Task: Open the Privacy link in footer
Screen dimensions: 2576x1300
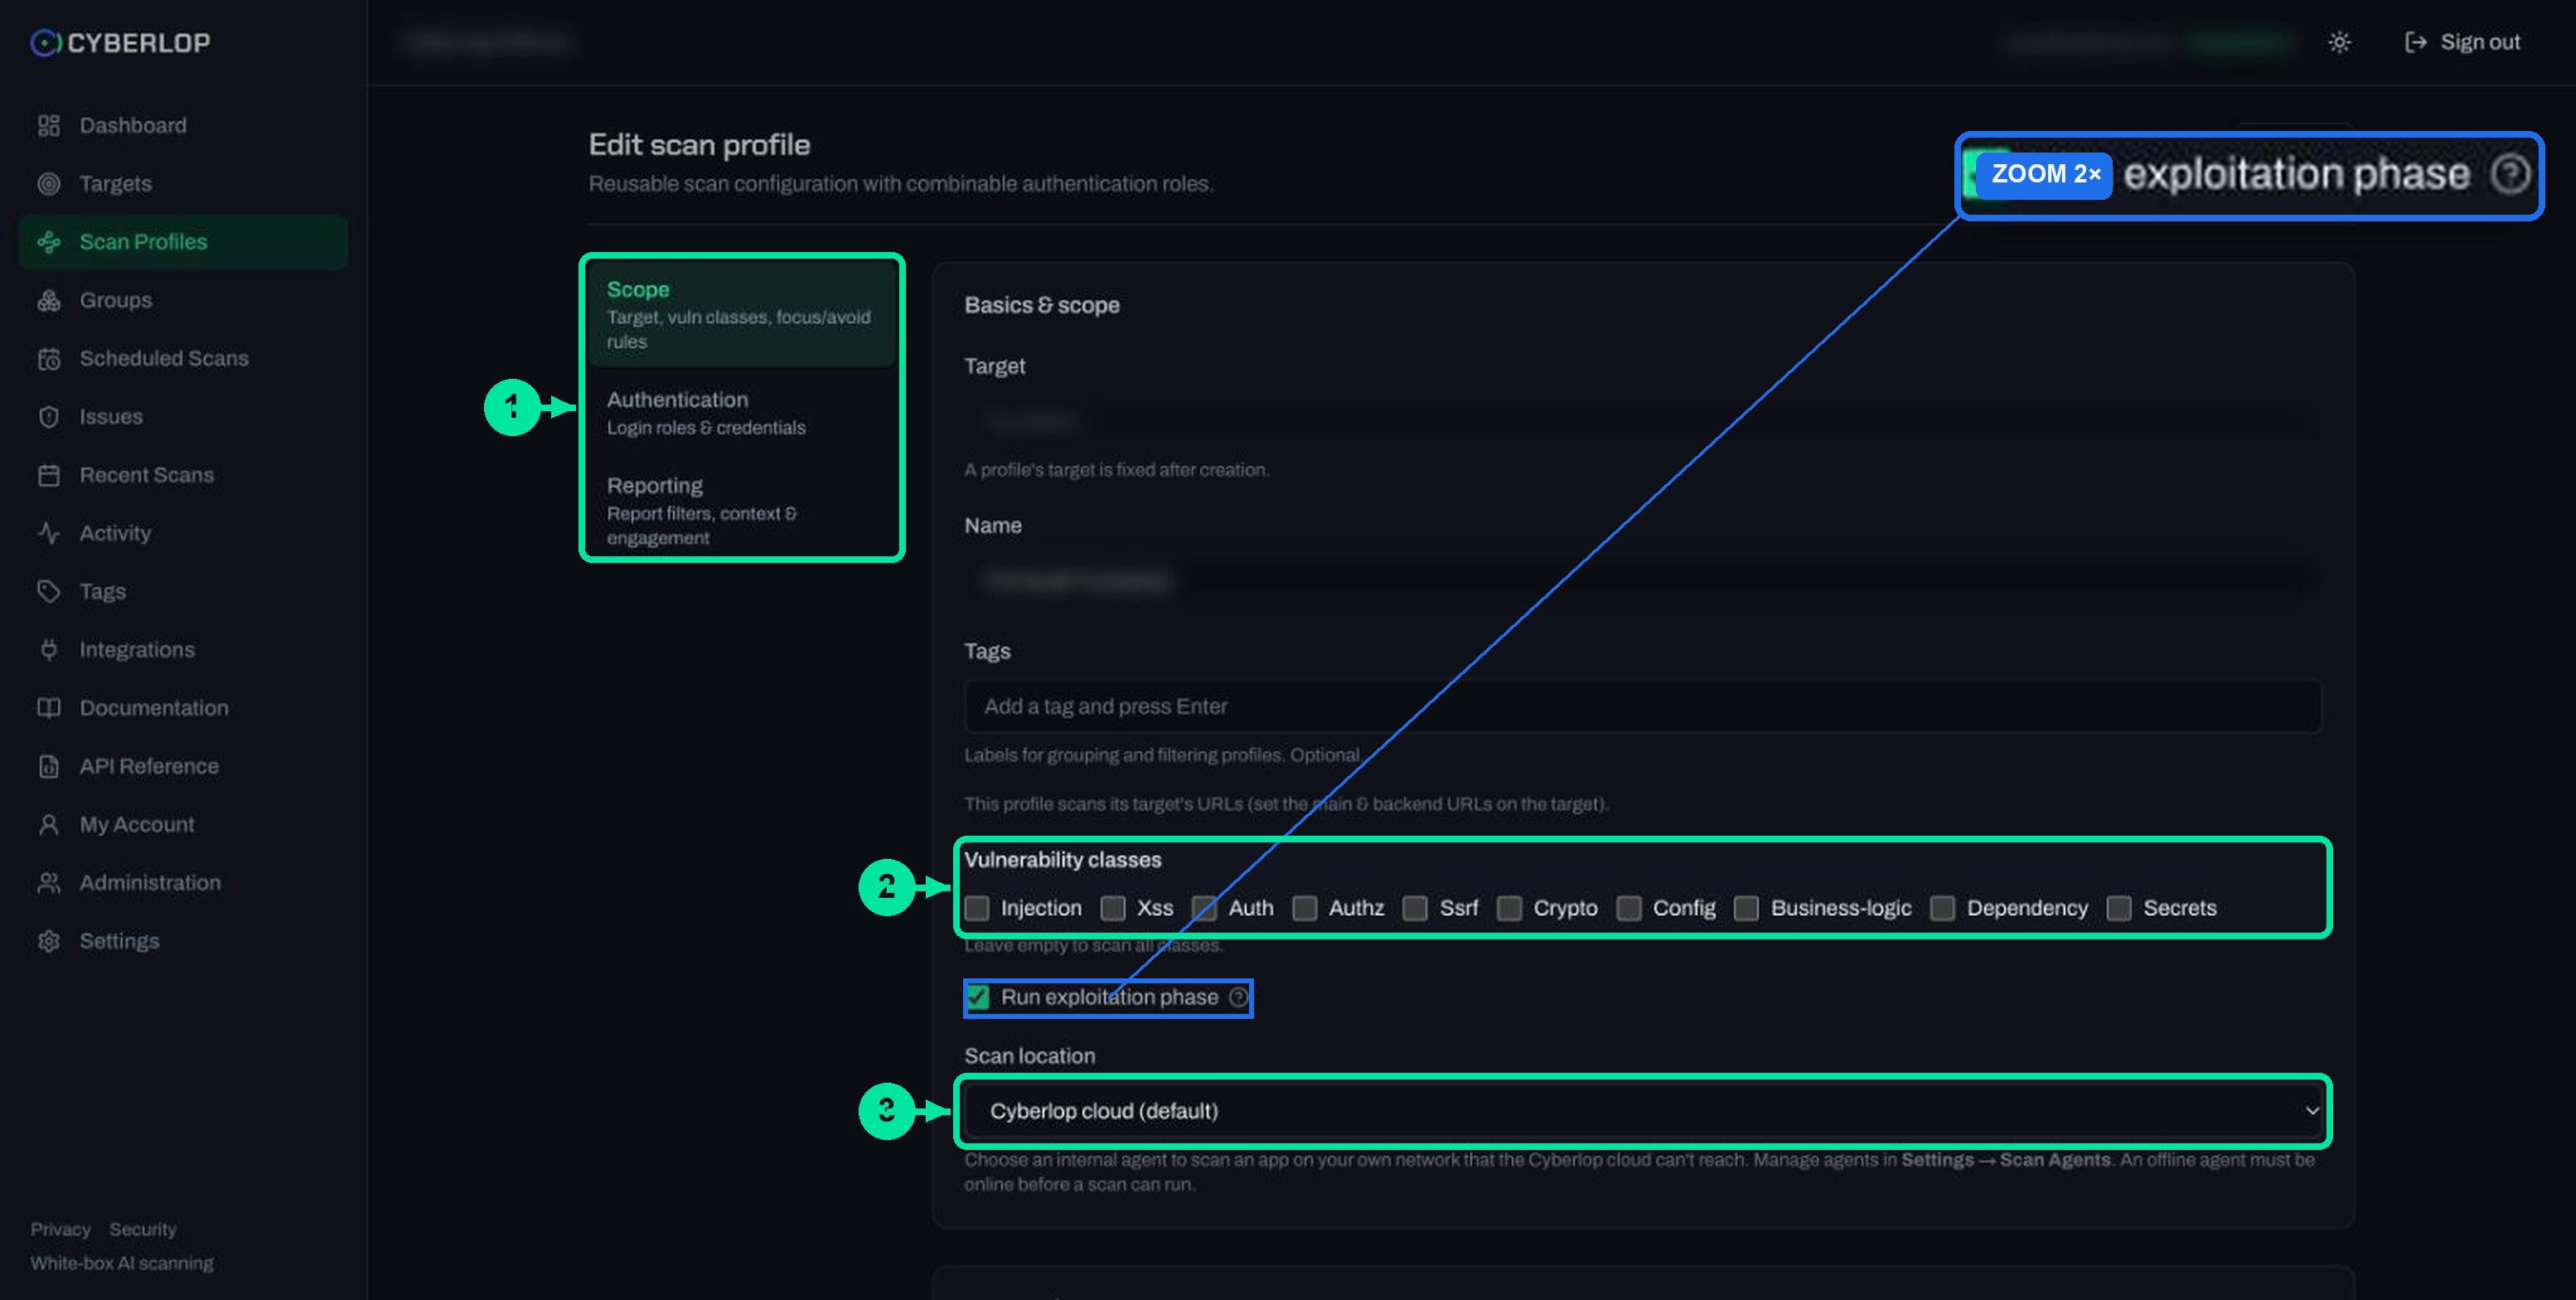Action: (60, 1229)
